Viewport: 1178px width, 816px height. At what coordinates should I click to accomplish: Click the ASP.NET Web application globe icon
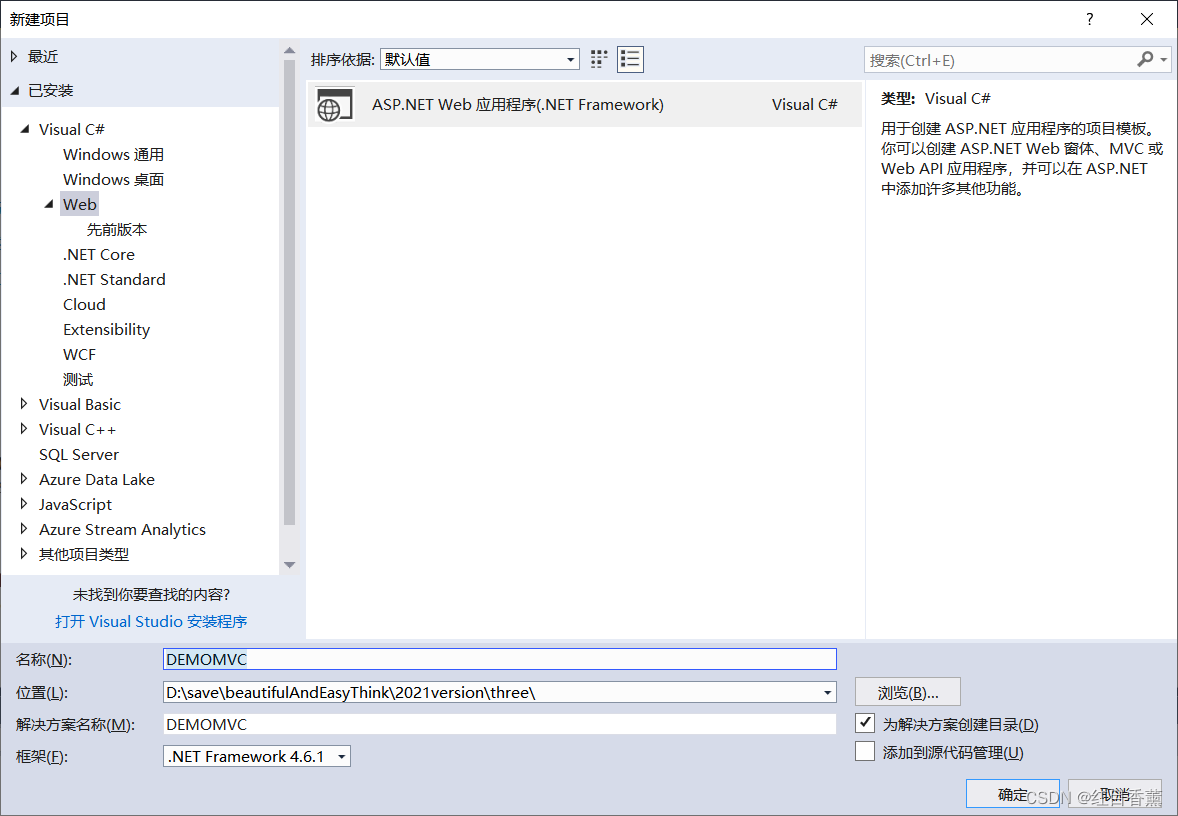click(334, 104)
